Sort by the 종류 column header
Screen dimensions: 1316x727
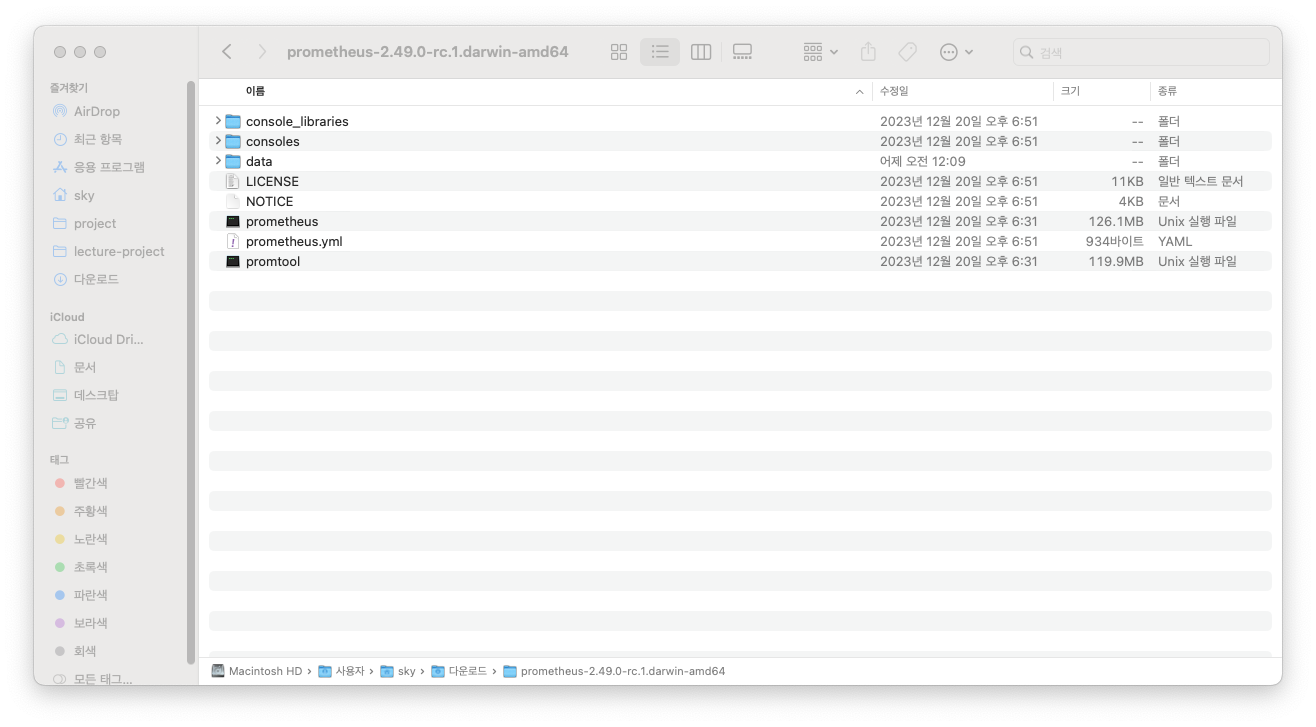click(x=1168, y=91)
